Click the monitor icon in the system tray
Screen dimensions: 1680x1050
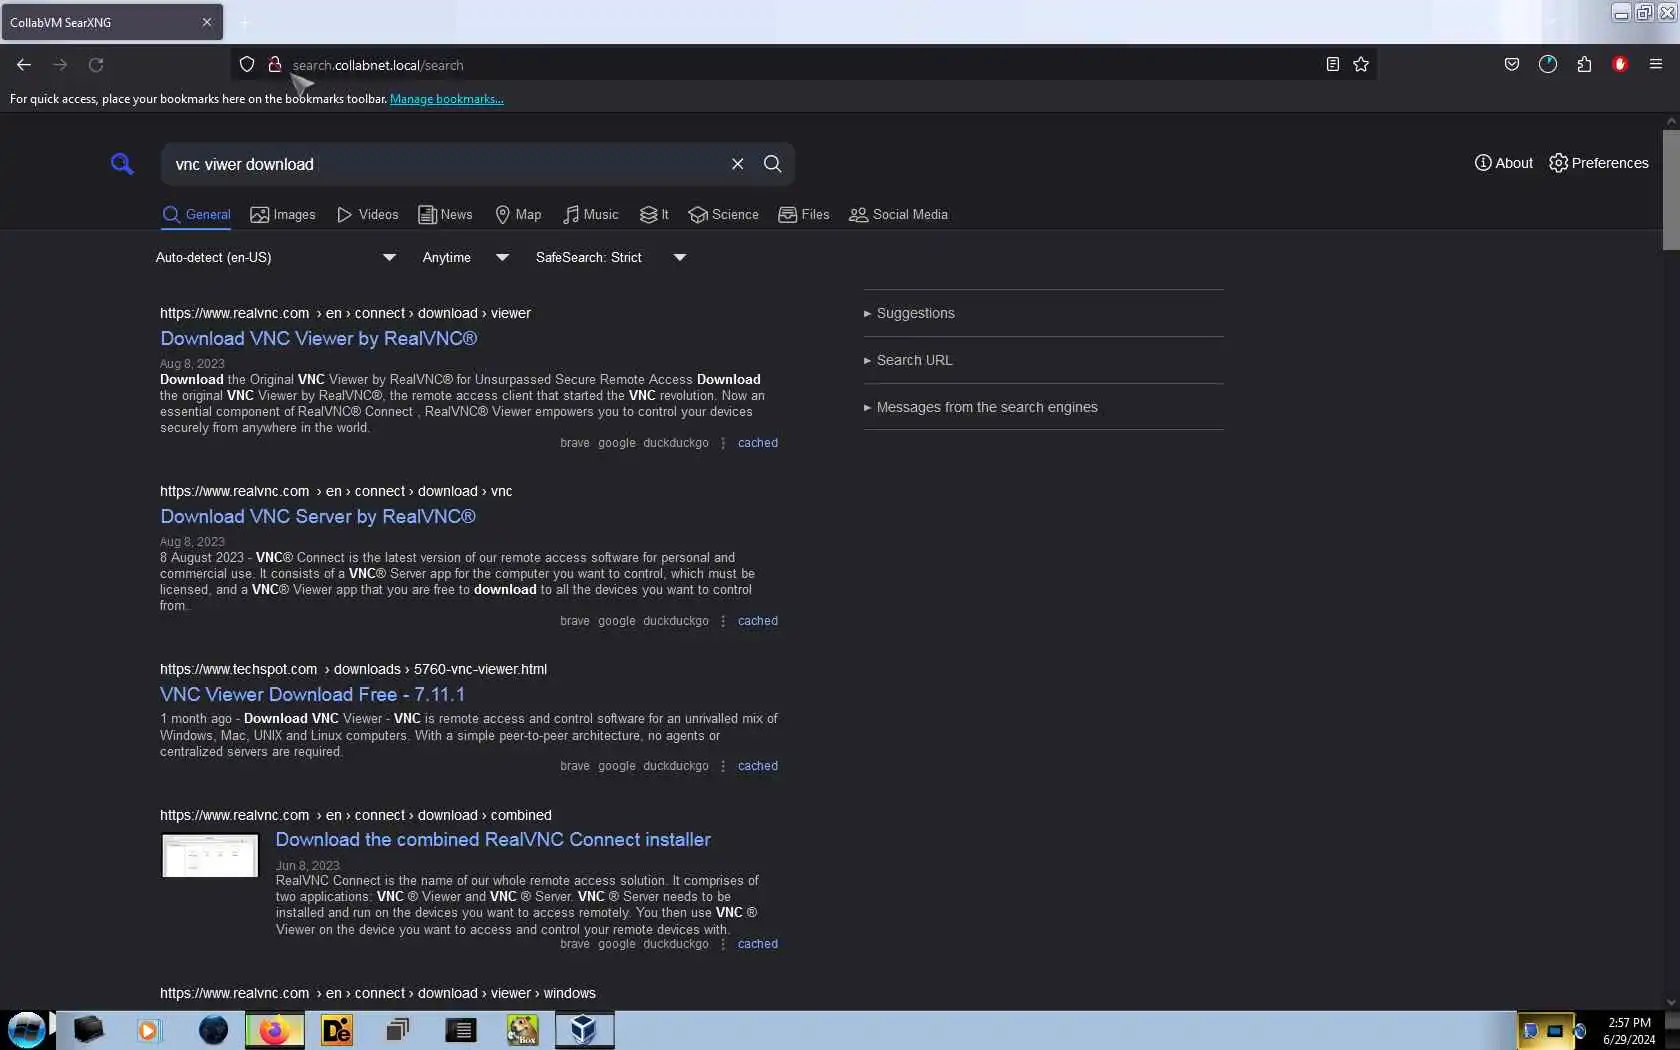1555,1031
